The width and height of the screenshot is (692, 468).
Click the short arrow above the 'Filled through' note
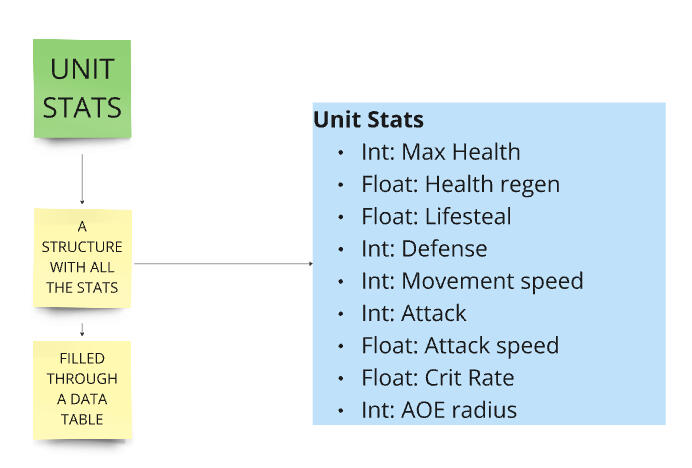[82, 327]
